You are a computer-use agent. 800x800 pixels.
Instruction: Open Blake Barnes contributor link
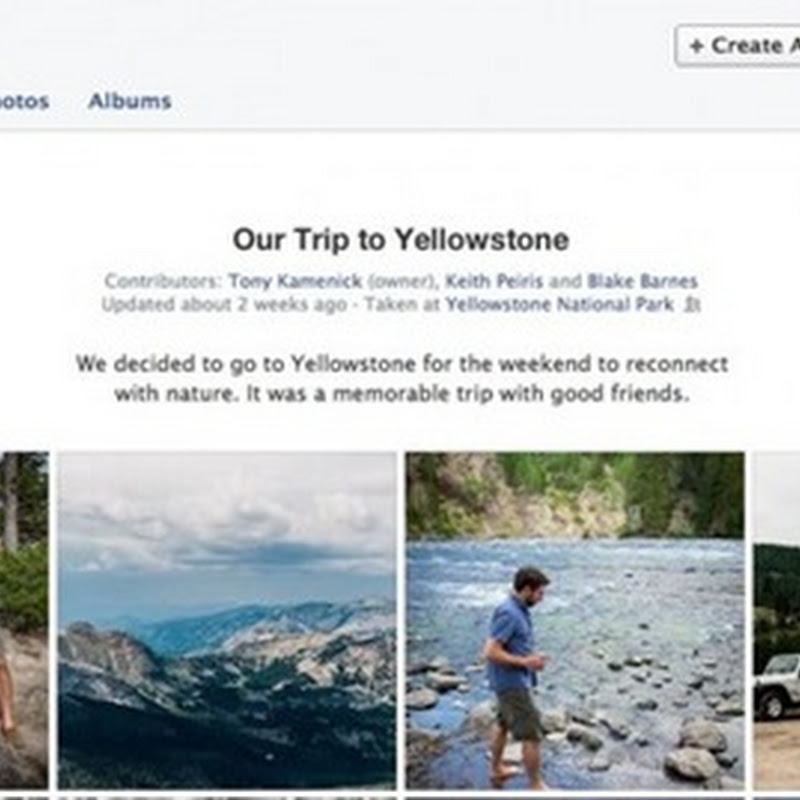642,282
